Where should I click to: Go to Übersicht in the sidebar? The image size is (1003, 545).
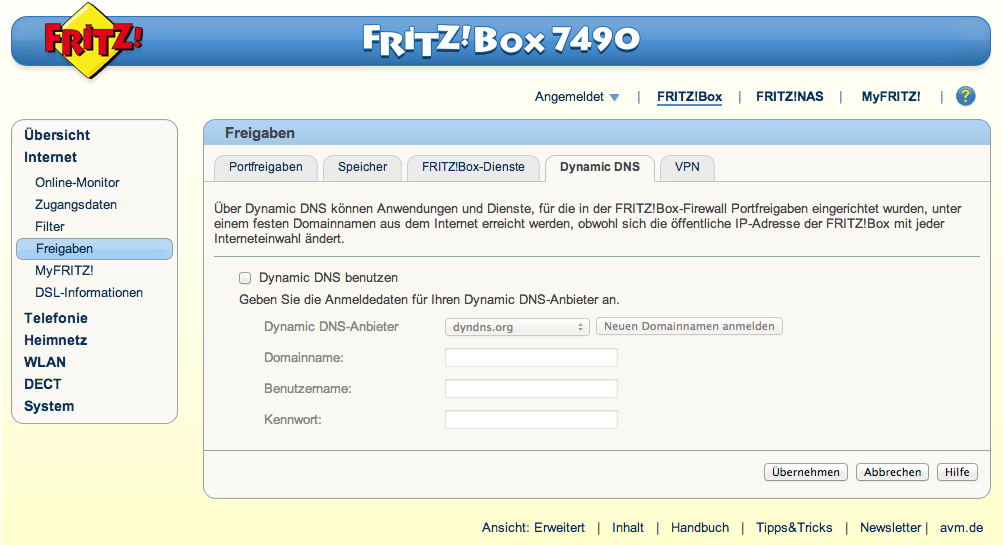[57, 135]
